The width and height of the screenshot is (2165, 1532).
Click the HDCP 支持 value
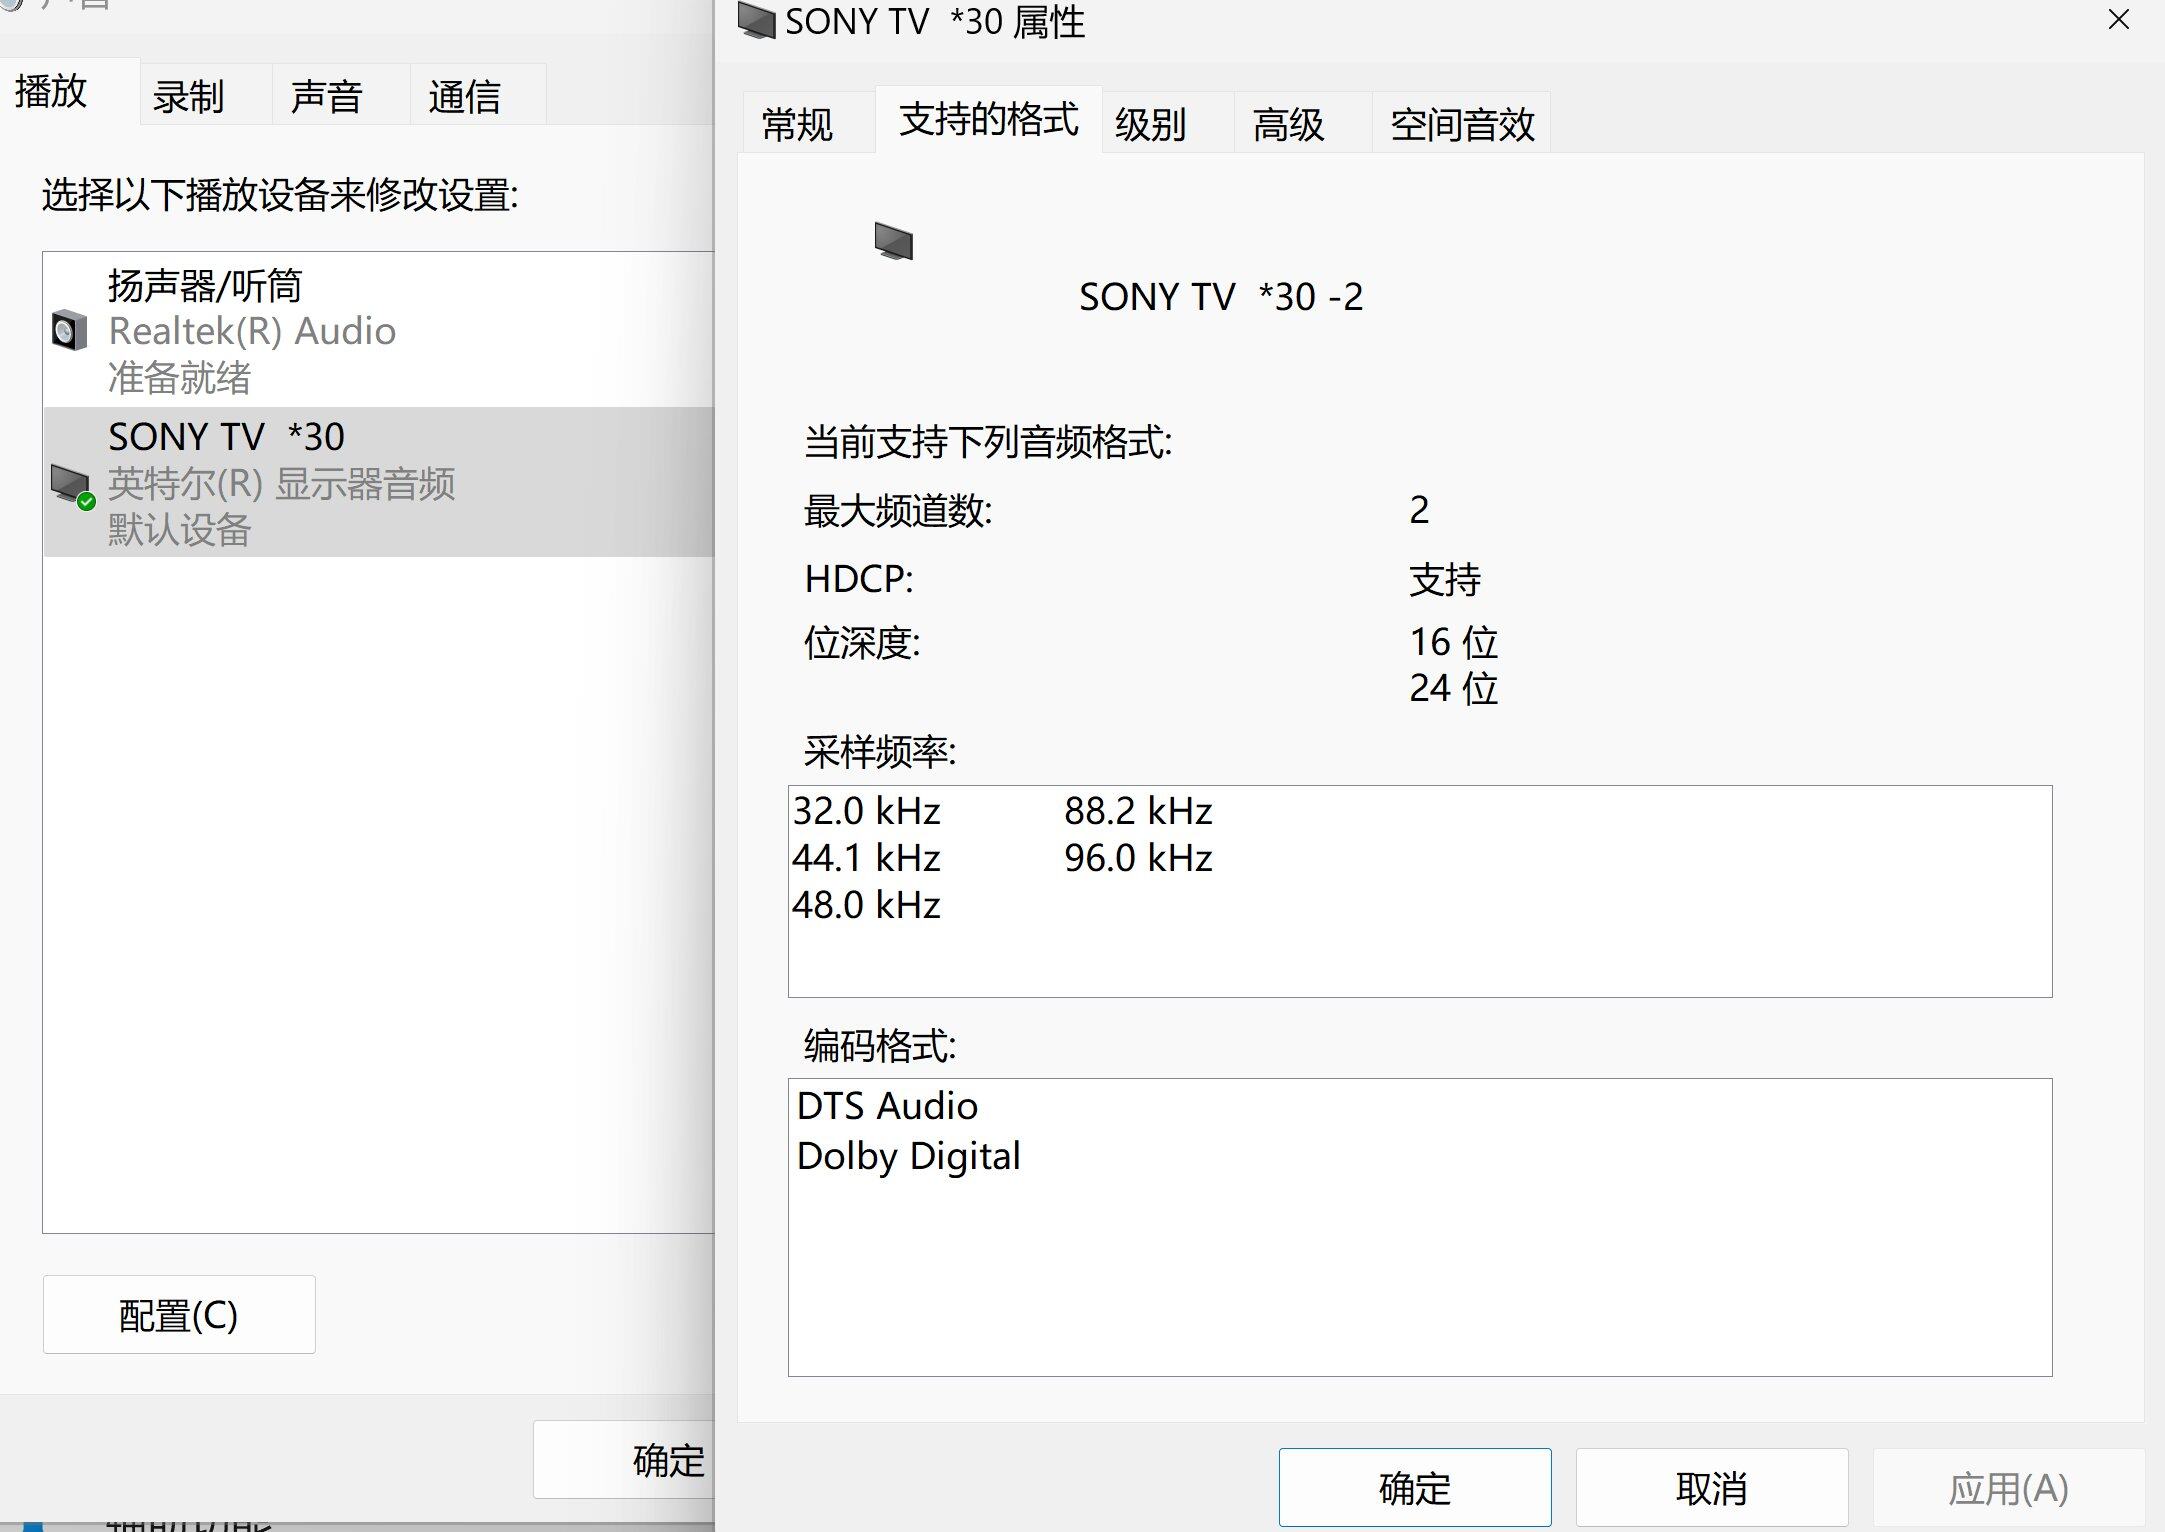[1445, 580]
